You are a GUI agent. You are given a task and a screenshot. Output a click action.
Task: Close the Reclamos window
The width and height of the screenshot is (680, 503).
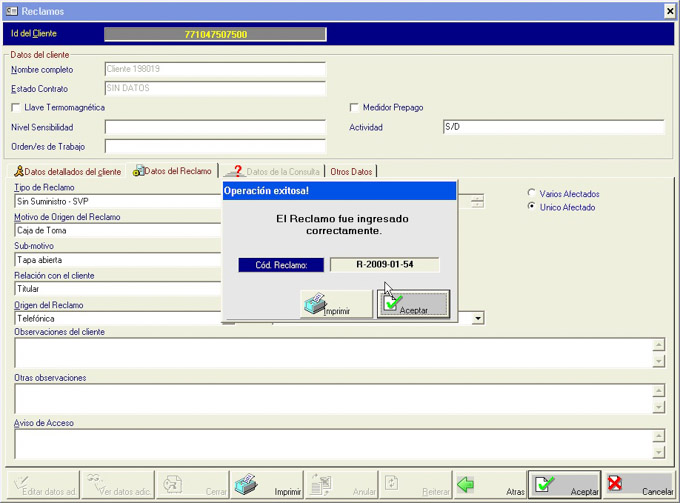point(669,11)
